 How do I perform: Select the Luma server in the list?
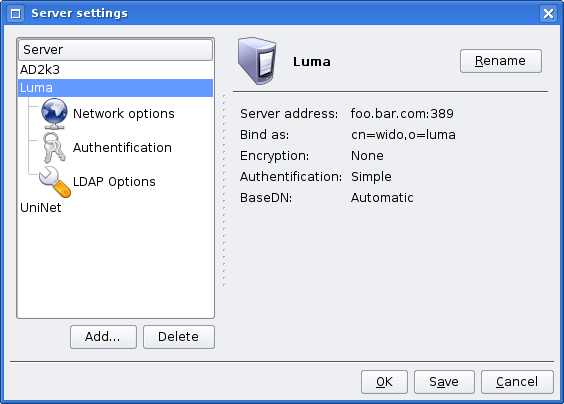[x=115, y=88]
